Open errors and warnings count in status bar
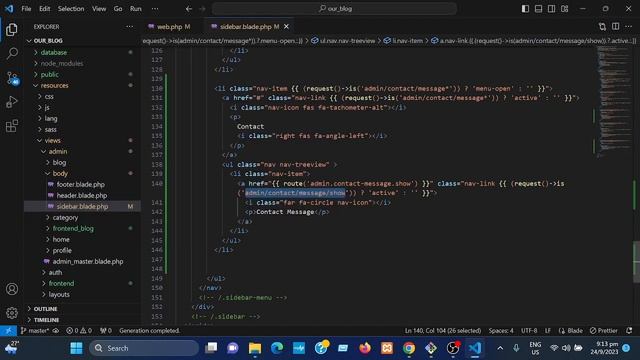 (x=79, y=331)
